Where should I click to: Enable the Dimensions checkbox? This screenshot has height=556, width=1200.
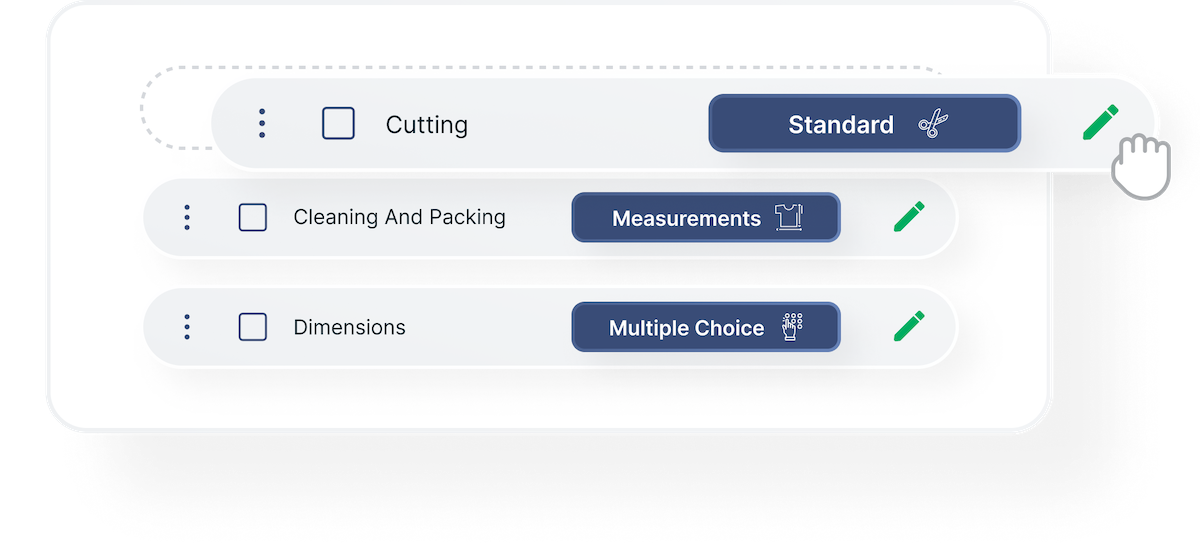253,327
